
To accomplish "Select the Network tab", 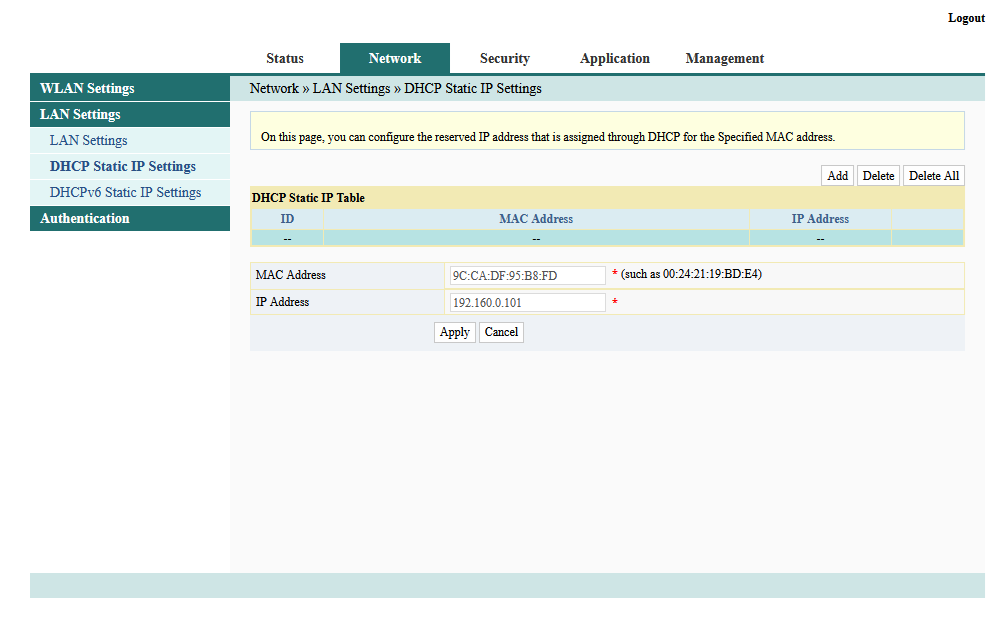I will click(395, 58).
